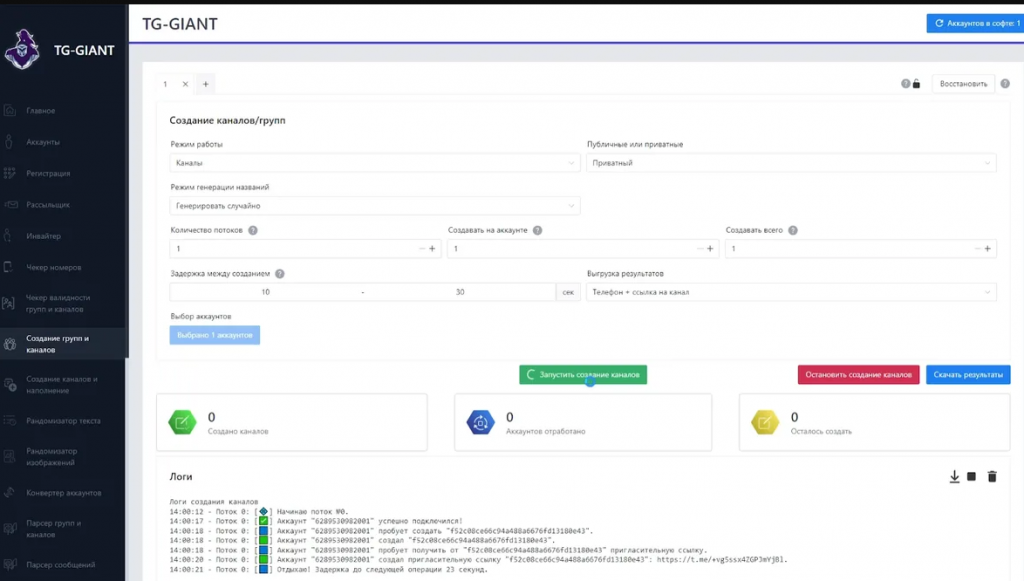Click the t.me invite link in logs
Image resolution: width=1024 pixels, height=581 pixels.
pyautogui.click(x=722, y=559)
